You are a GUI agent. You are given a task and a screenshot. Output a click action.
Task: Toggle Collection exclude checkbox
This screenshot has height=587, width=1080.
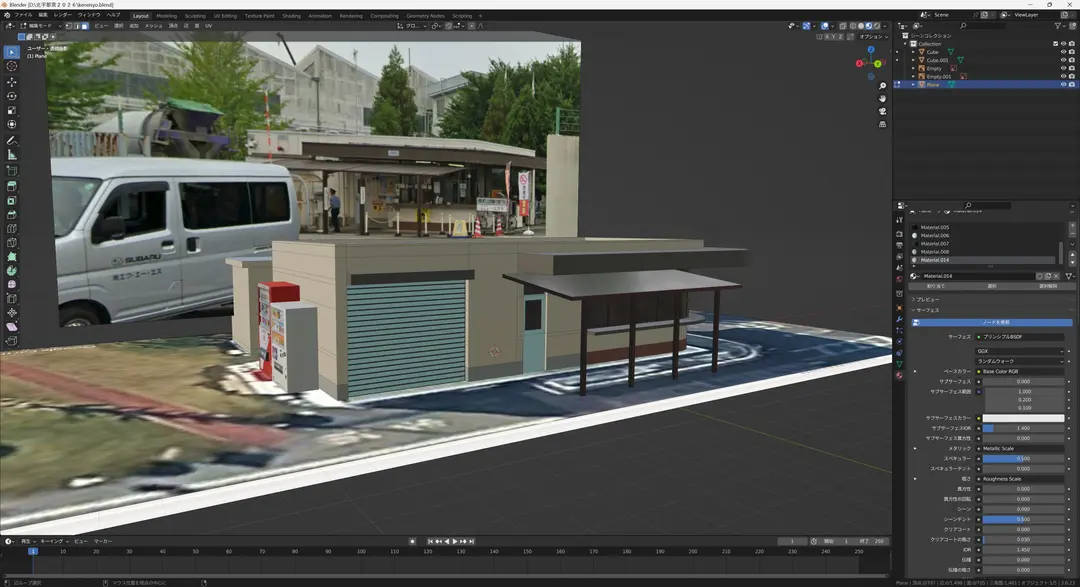[1055, 43]
